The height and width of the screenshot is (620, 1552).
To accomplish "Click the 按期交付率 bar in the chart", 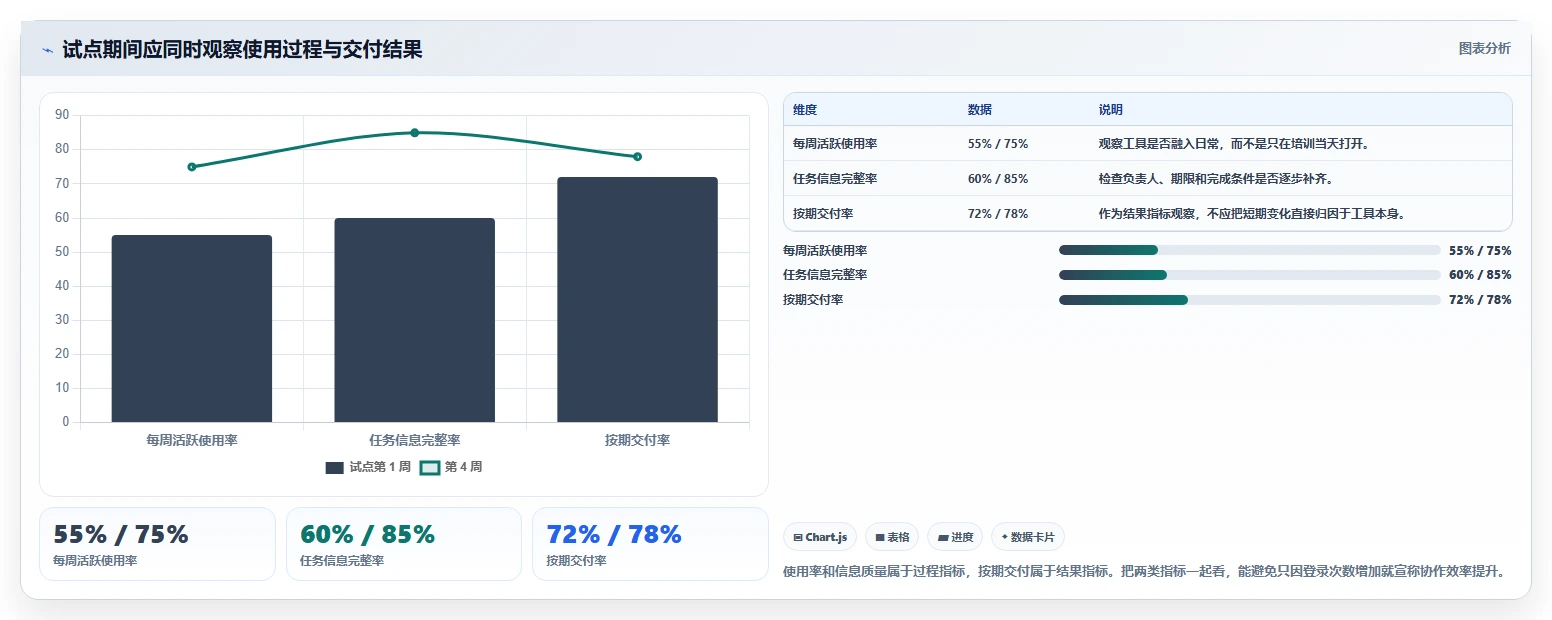I will click(x=637, y=300).
